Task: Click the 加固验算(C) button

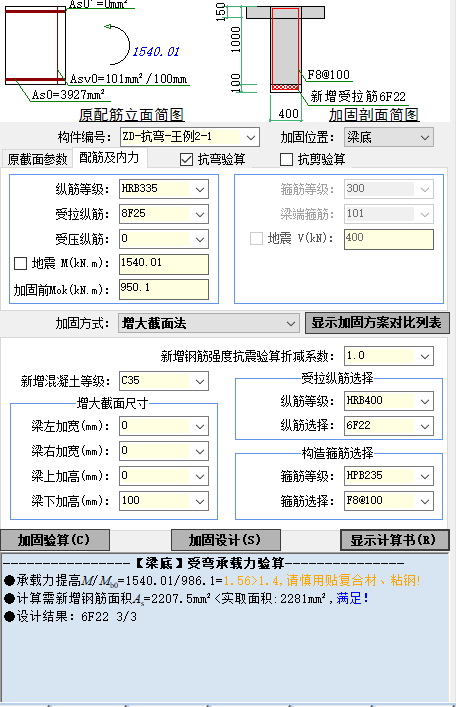Action: coord(55,540)
